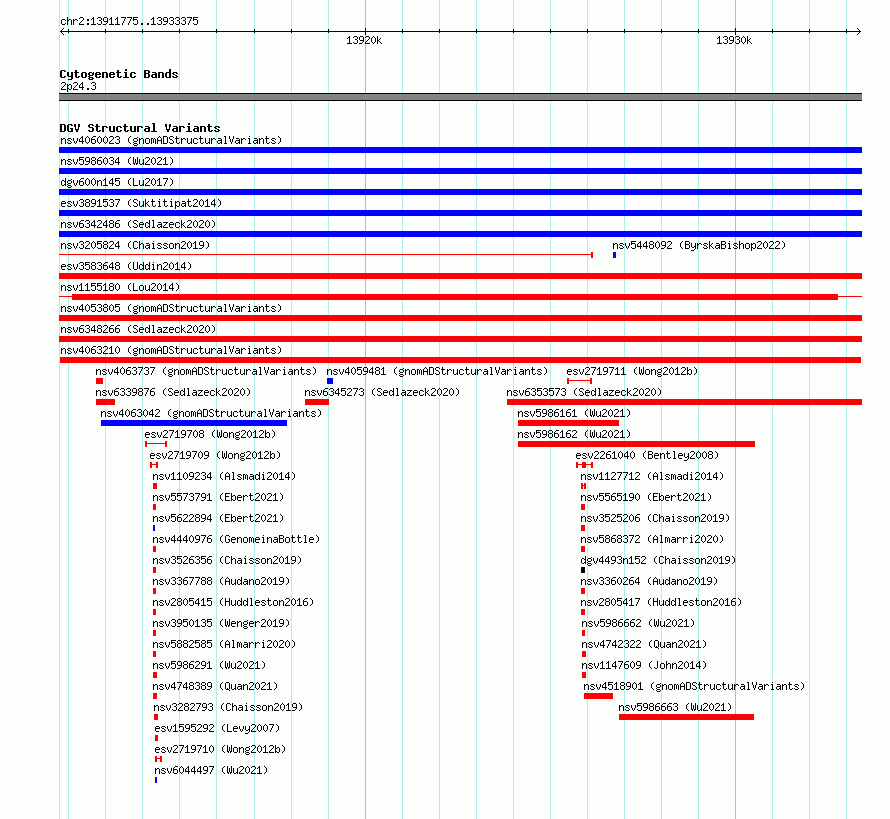
Task: Click nsv5868372 (Almarri2020) label
Action: [652, 539]
